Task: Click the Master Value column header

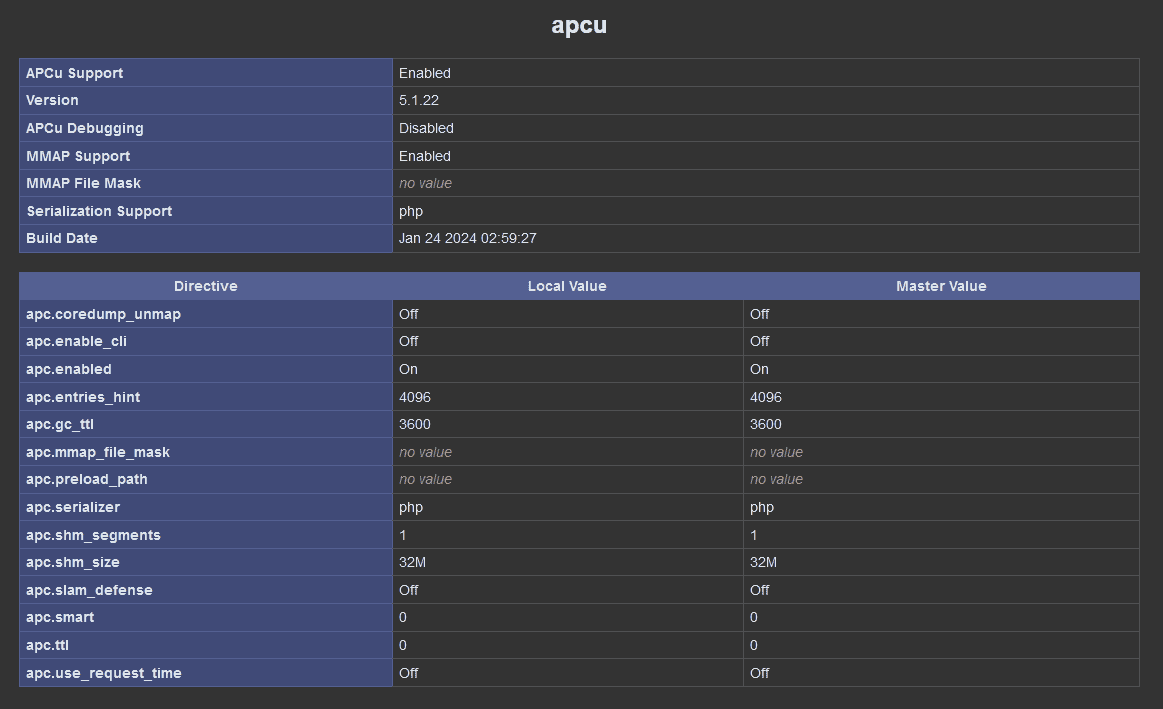Action: [940, 286]
